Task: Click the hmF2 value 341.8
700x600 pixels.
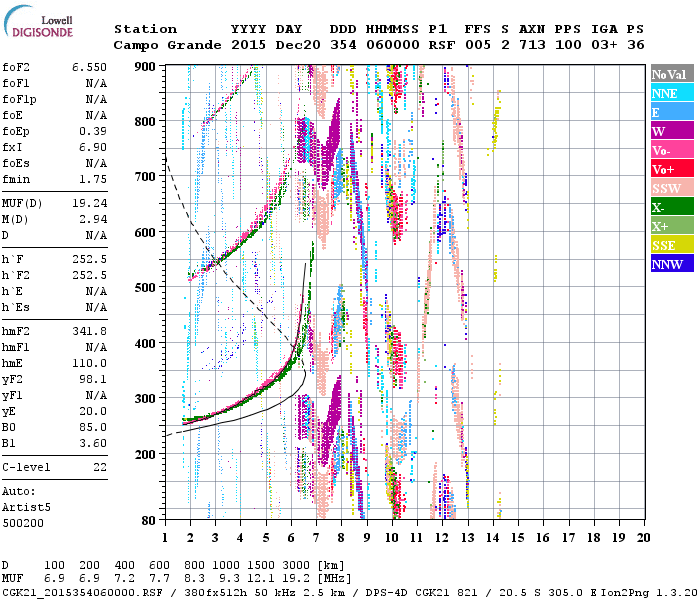Action: (89, 331)
